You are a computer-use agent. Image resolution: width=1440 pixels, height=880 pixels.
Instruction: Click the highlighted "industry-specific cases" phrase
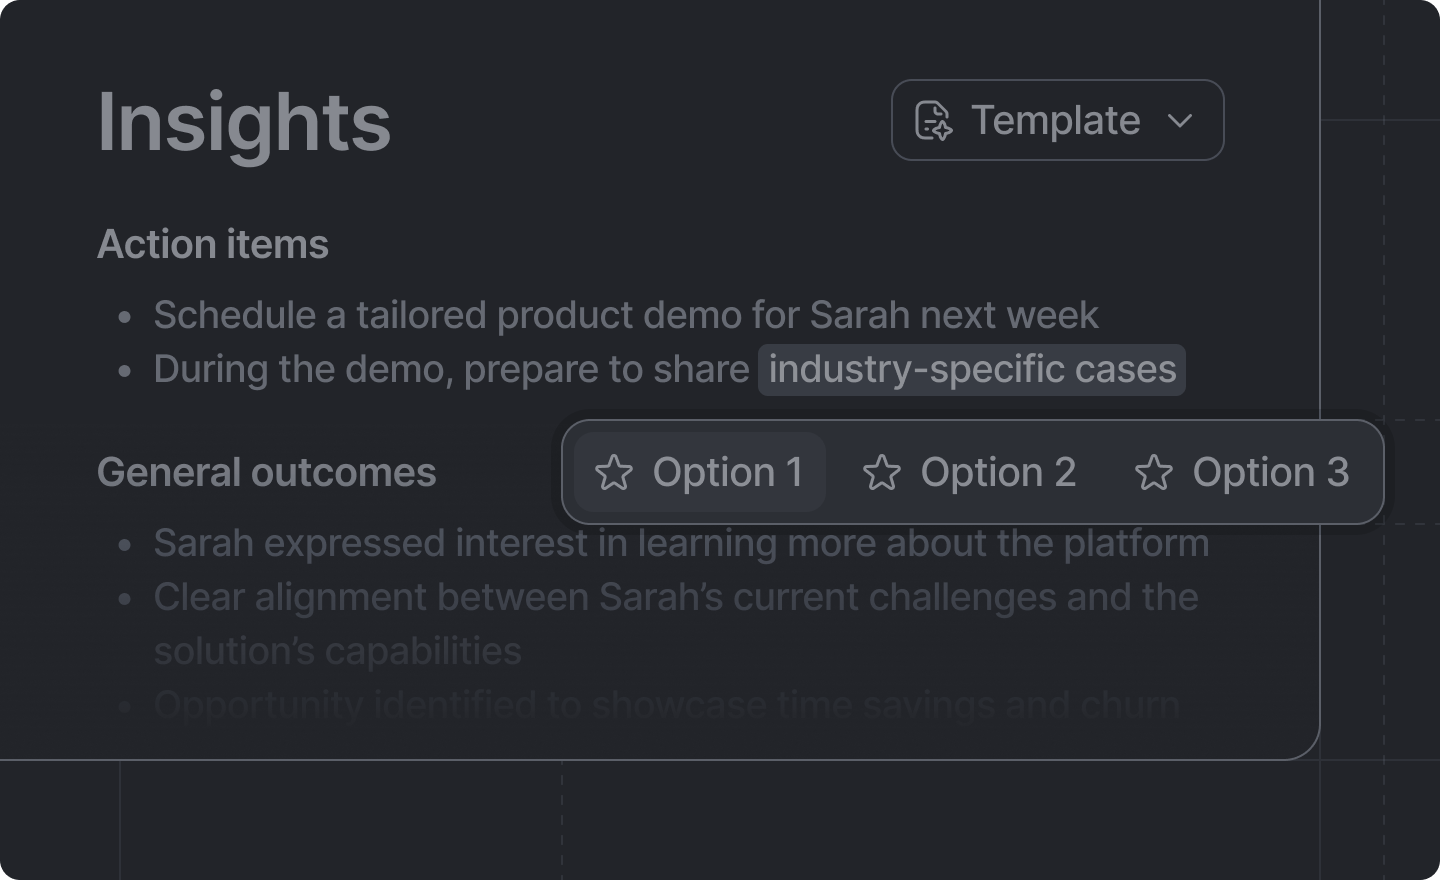[971, 369]
